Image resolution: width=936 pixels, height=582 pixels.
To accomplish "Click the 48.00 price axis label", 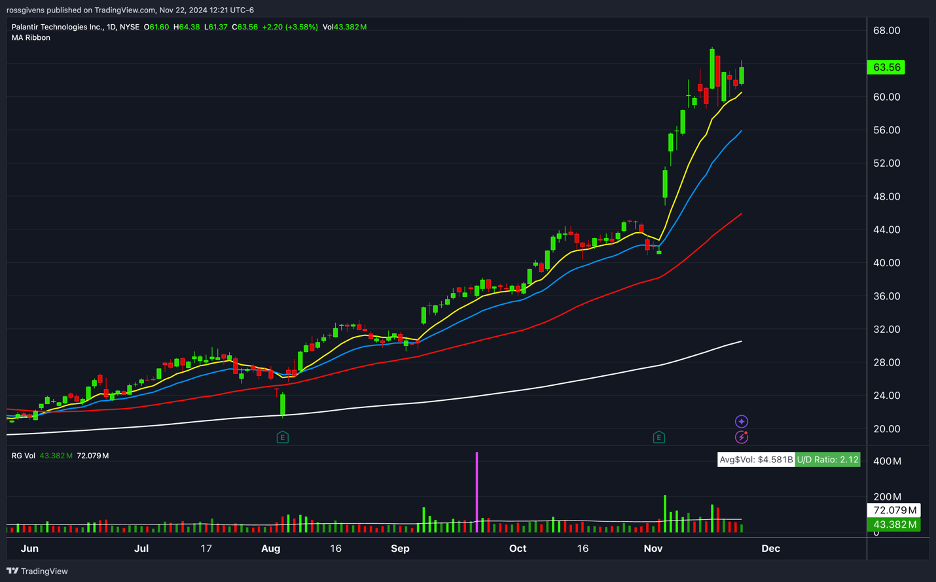I will click(x=886, y=196).
